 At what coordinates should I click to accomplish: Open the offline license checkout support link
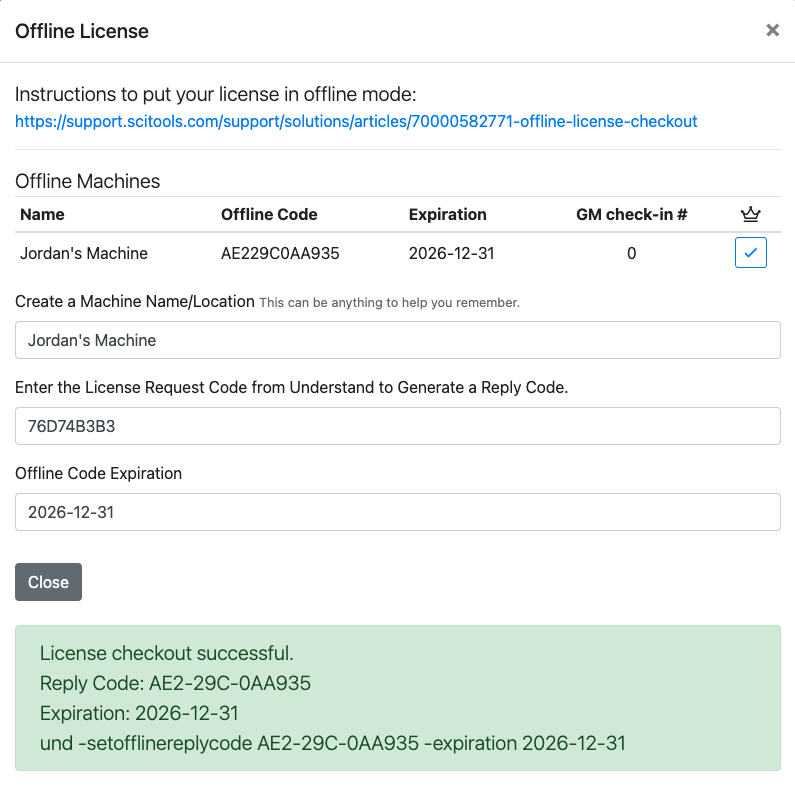pos(356,122)
